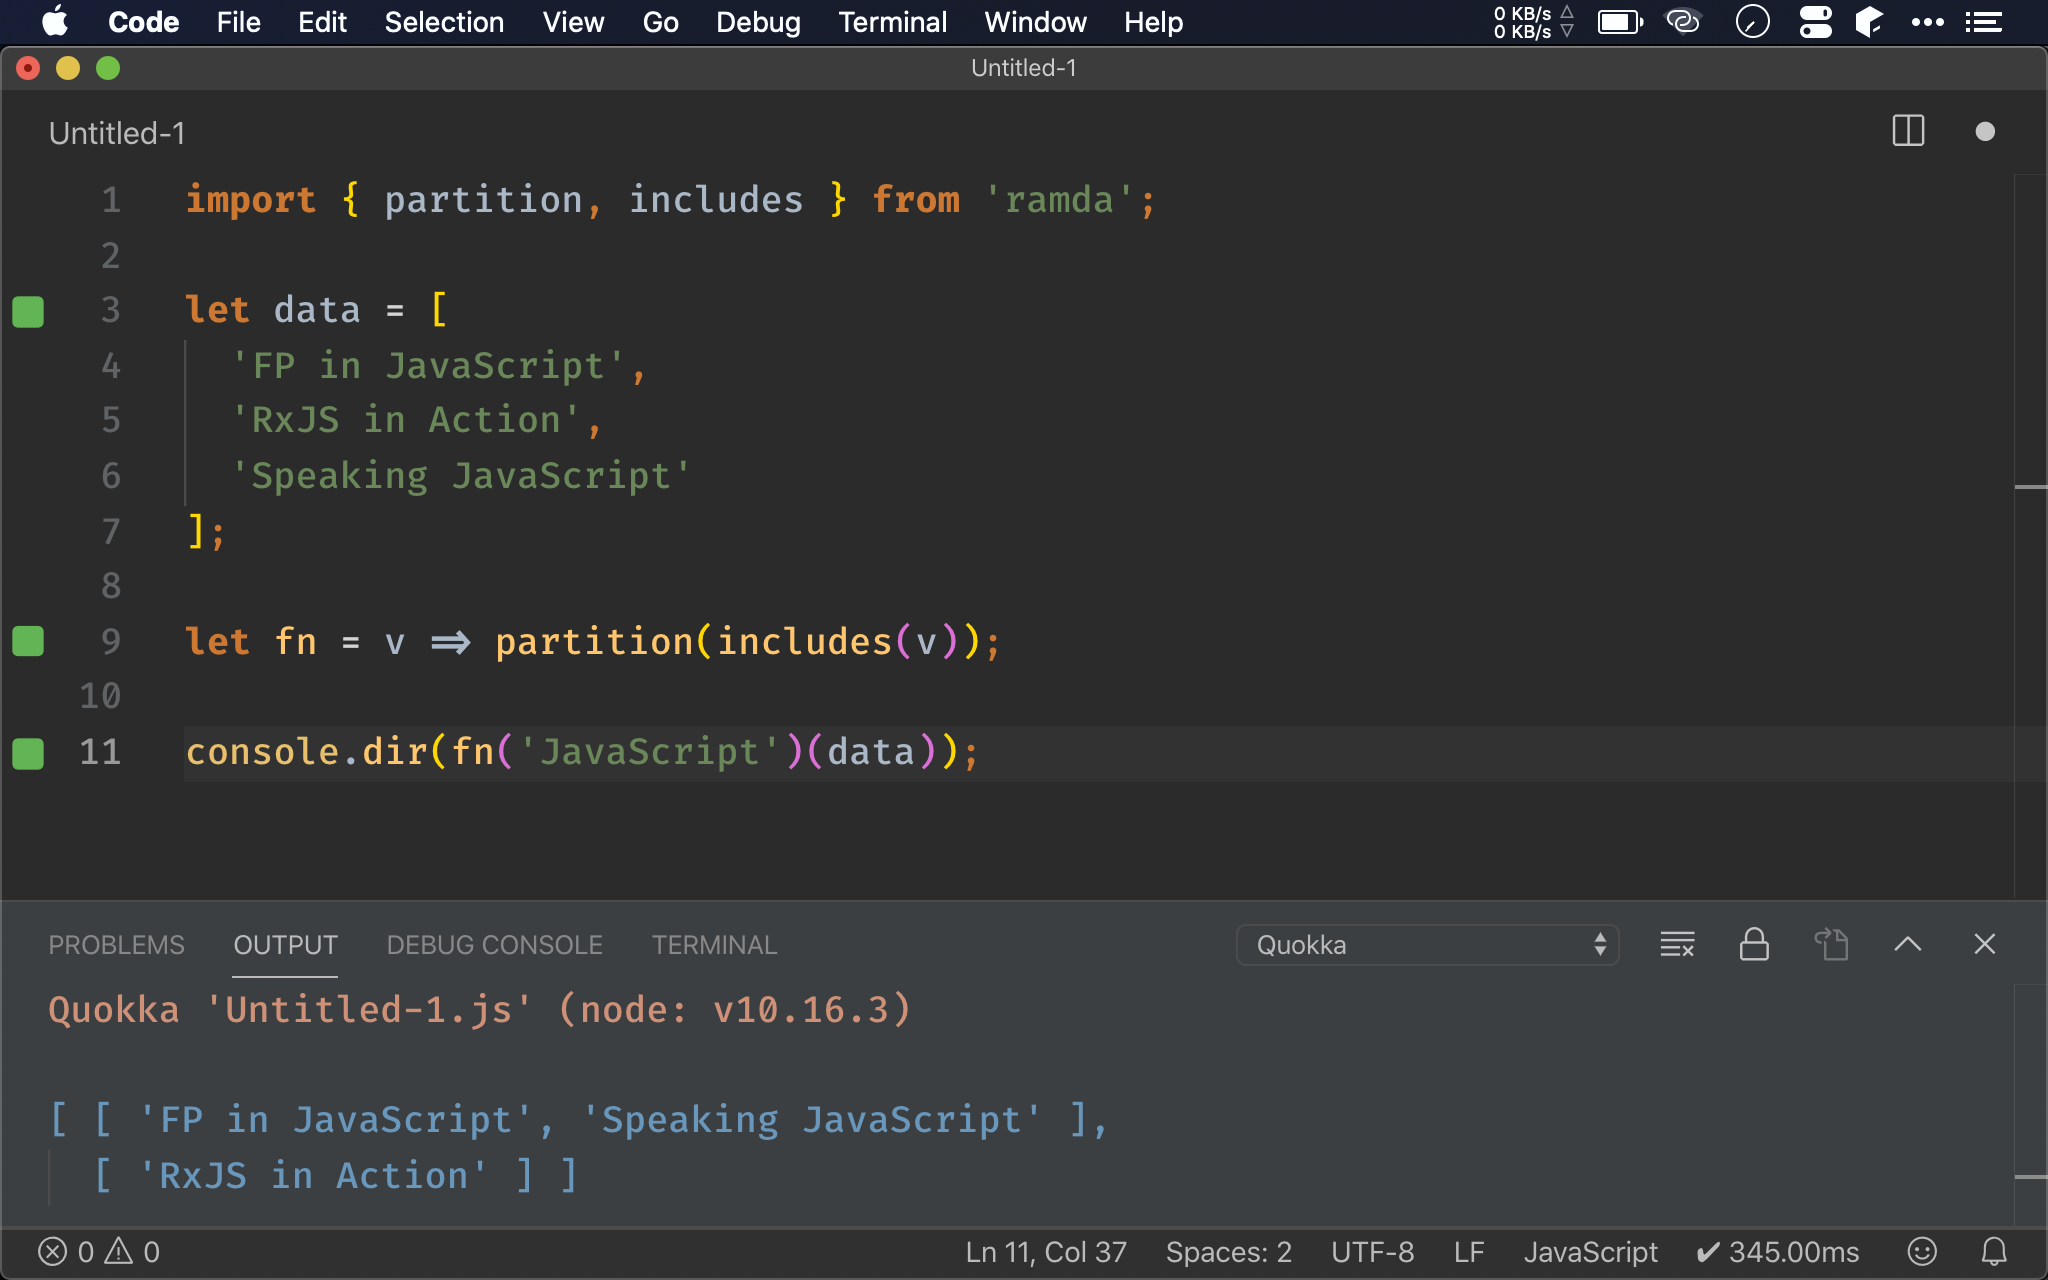Open the Go menu

tap(660, 22)
